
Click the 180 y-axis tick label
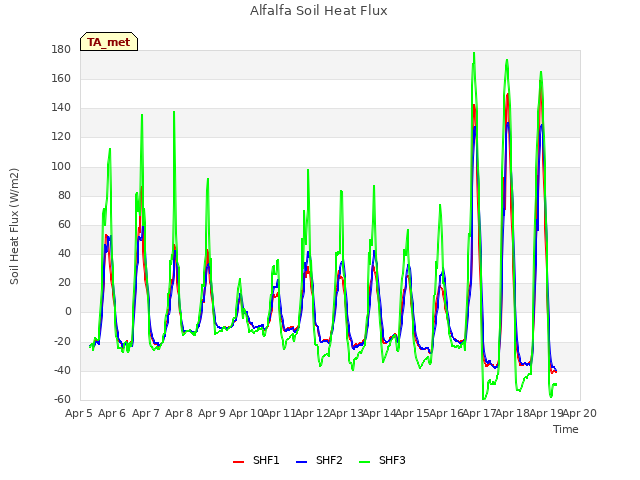click(x=61, y=49)
